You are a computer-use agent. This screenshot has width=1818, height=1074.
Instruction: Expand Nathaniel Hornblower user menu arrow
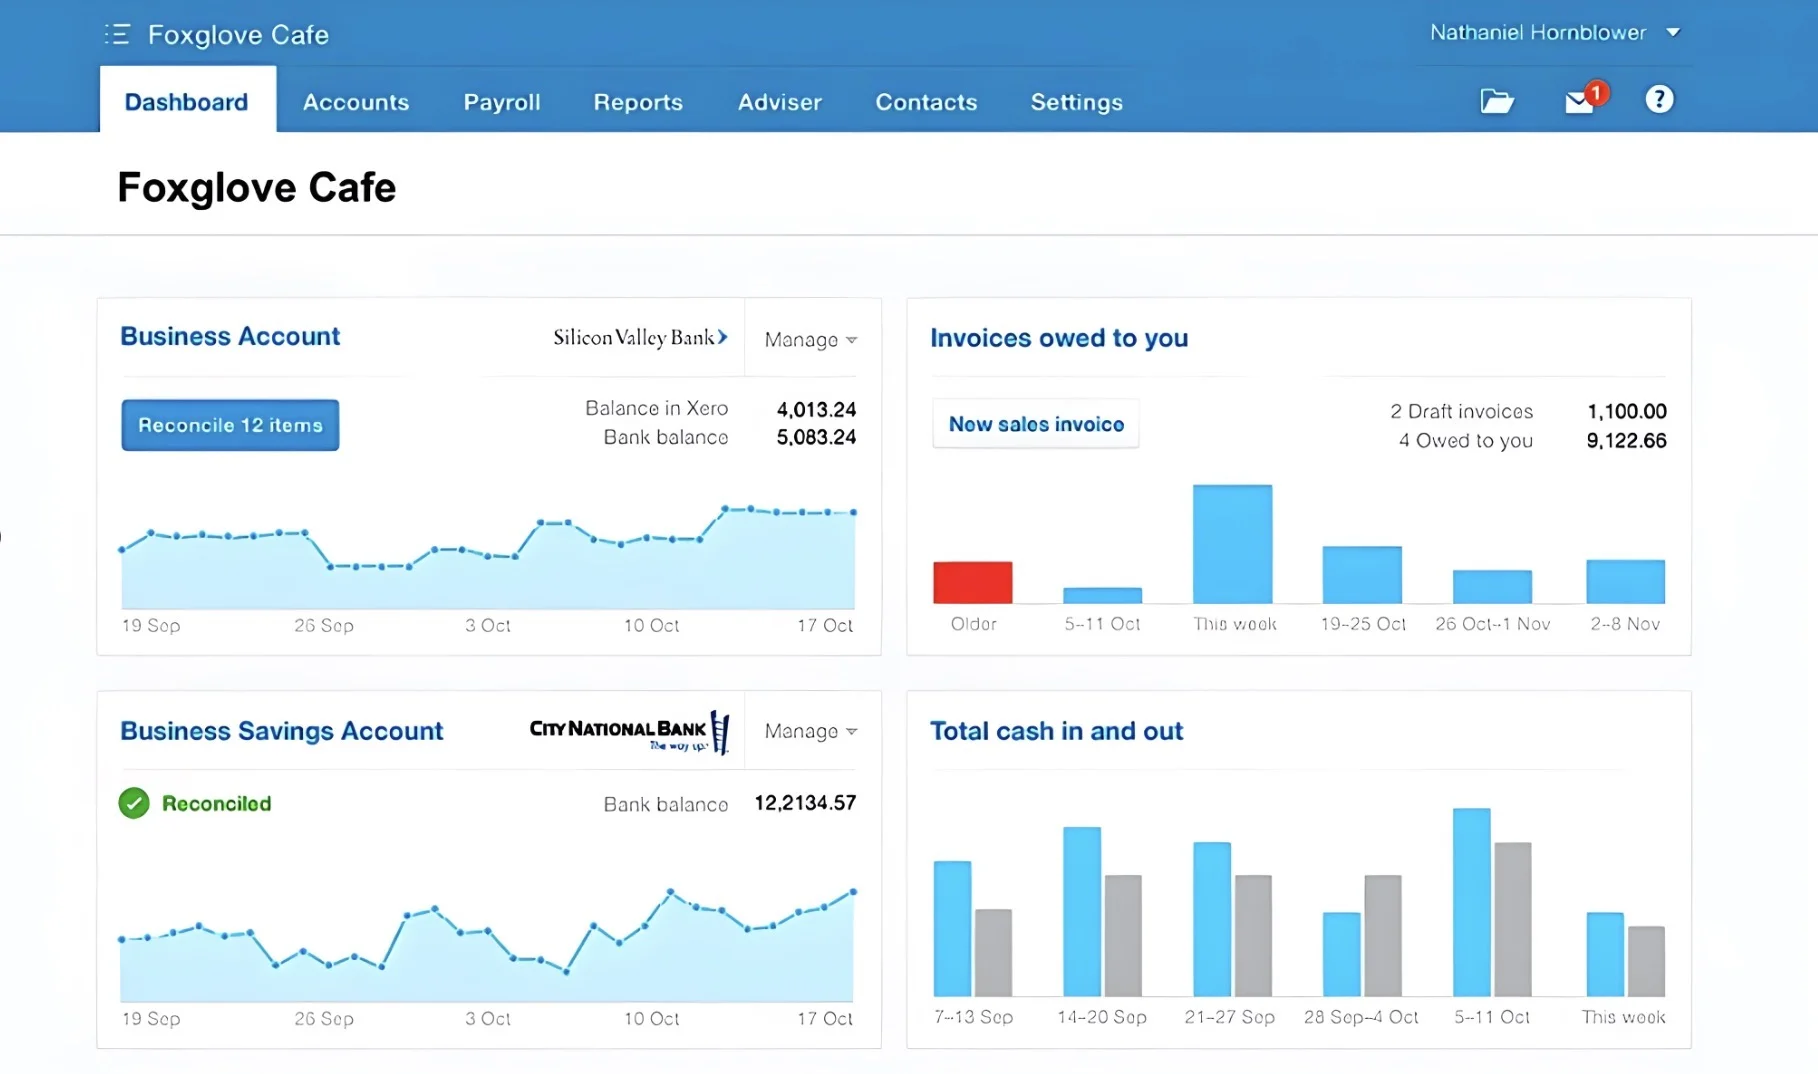pos(1673,33)
